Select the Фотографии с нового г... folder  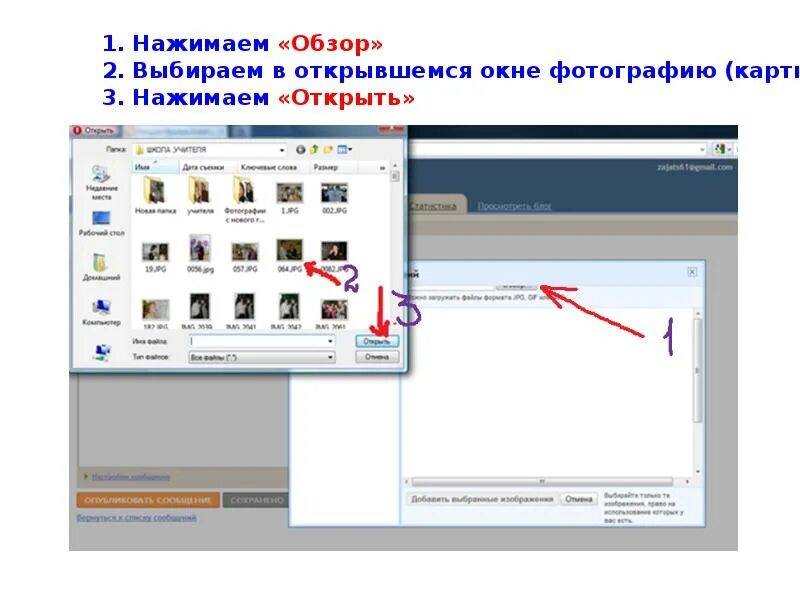point(245,199)
